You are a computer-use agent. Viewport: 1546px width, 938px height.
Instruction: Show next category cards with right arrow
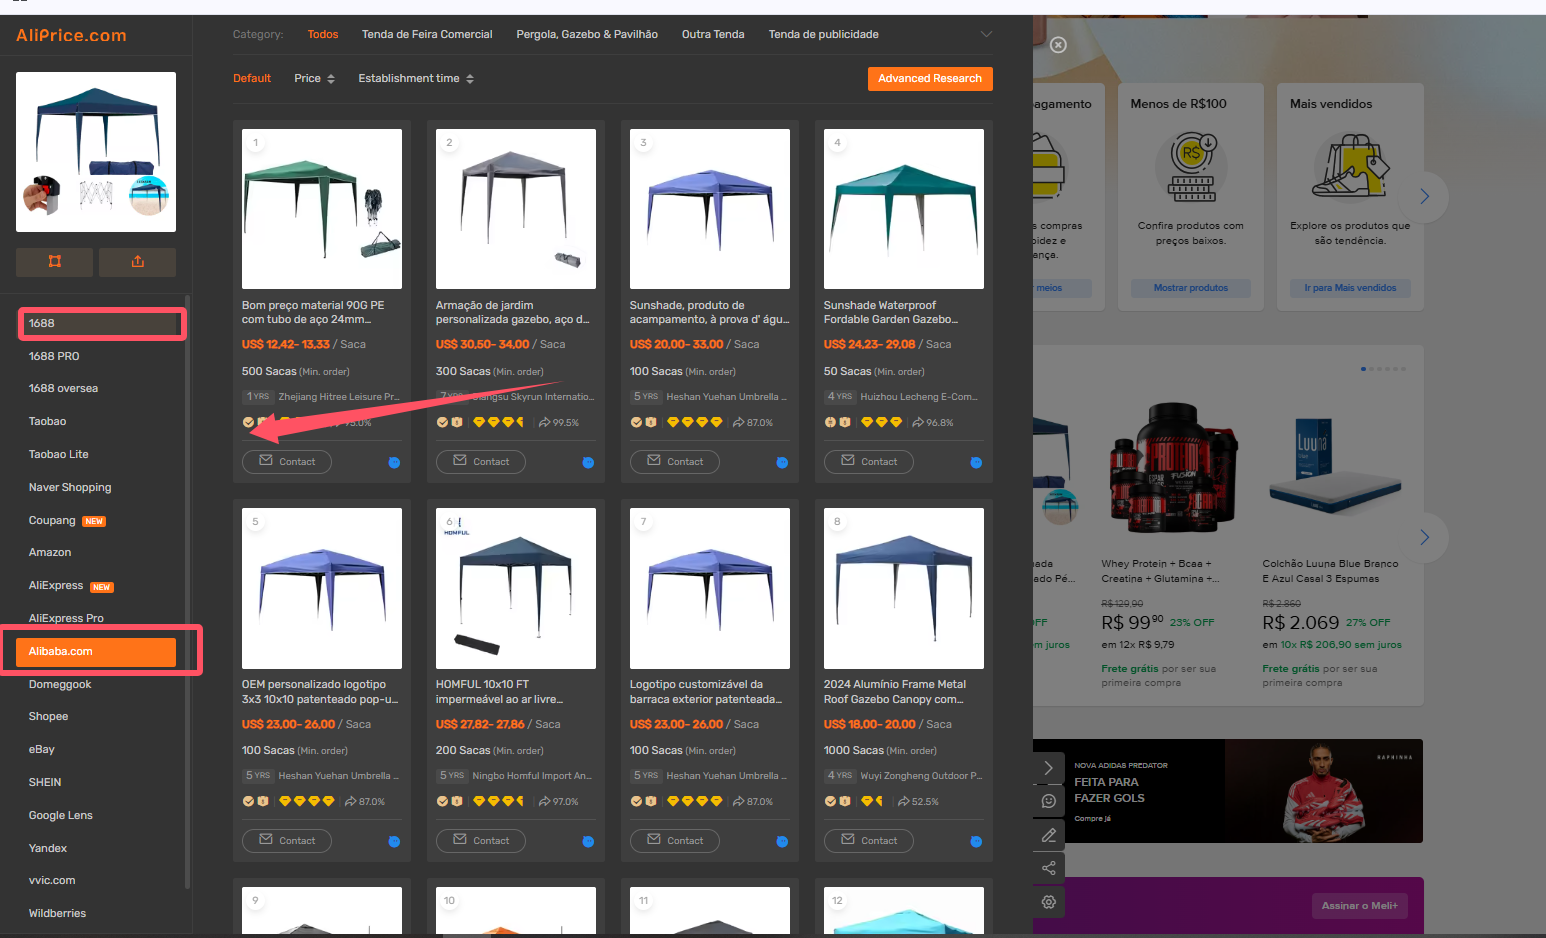[x=1424, y=197]
